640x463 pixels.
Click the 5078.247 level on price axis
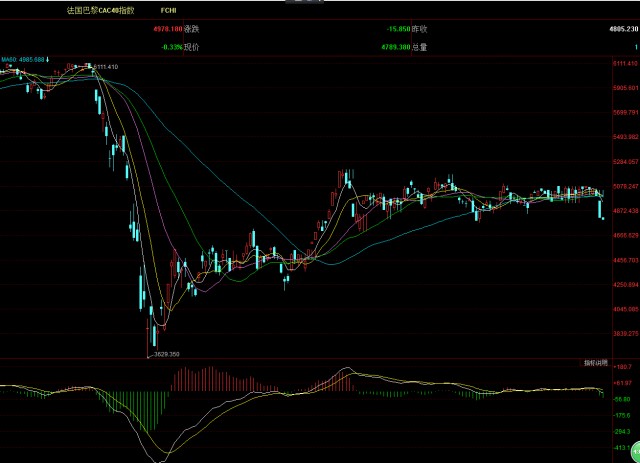(x=626, y=186)
